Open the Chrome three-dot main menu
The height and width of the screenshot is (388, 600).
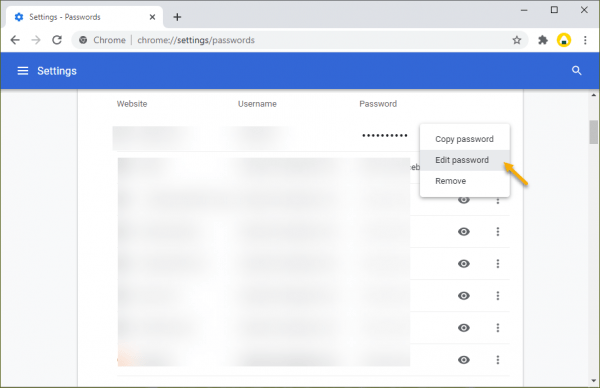pos(585,40)
